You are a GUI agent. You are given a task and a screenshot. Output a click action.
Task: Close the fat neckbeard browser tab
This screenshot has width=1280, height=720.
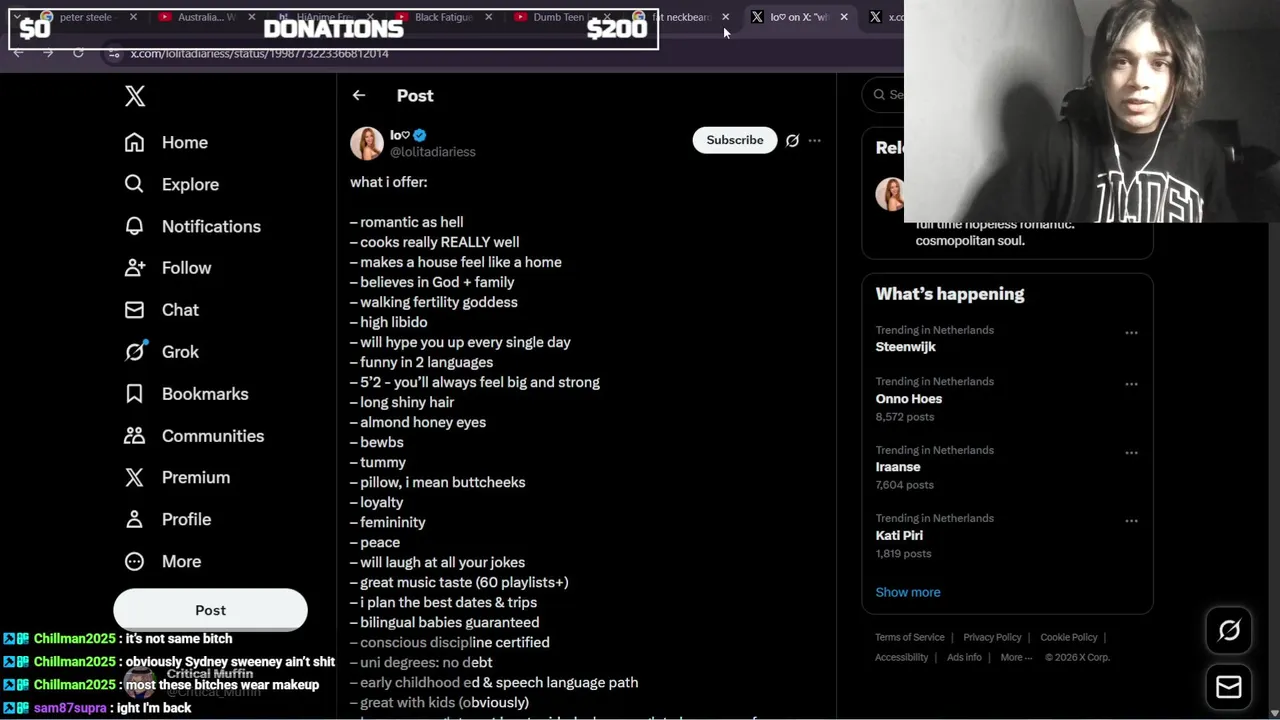725,17
